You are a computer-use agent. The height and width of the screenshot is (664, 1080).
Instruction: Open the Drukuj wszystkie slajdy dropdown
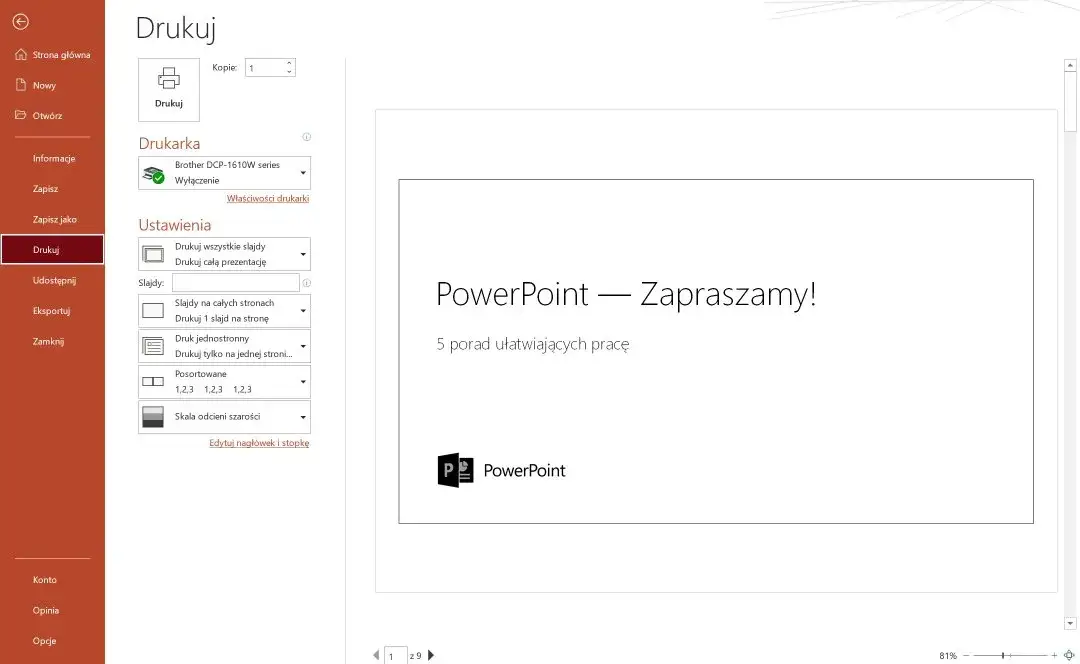pyautogui.click(x=225, y=254)
